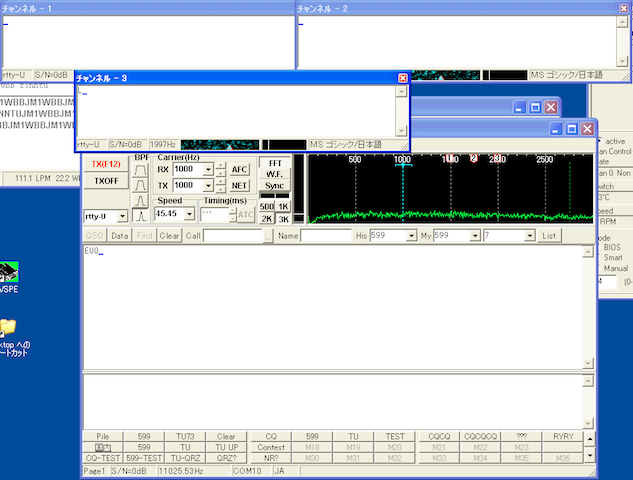Select the narrow BPF filter shape icon

pyautogui.click(x=140, y=201)
